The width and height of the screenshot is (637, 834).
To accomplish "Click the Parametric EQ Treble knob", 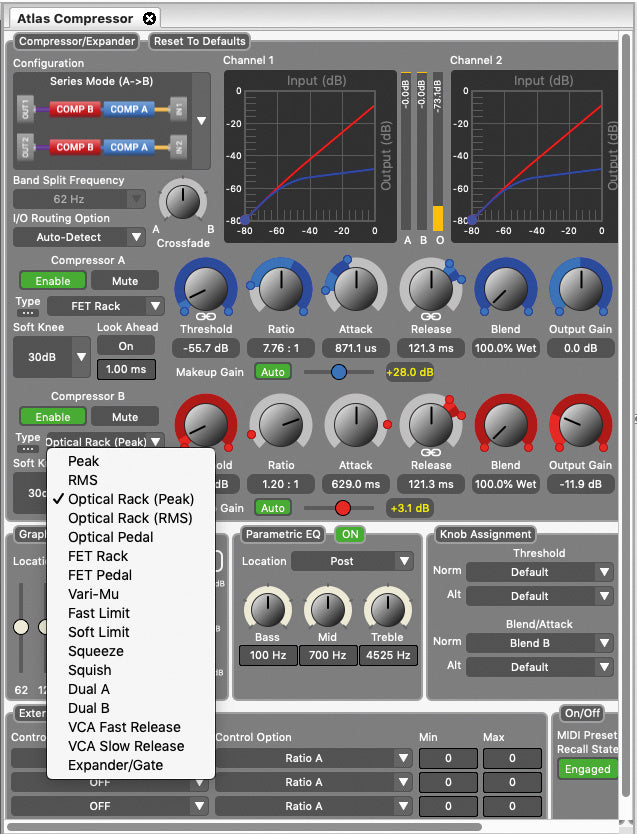I will [x=387, y=607].
